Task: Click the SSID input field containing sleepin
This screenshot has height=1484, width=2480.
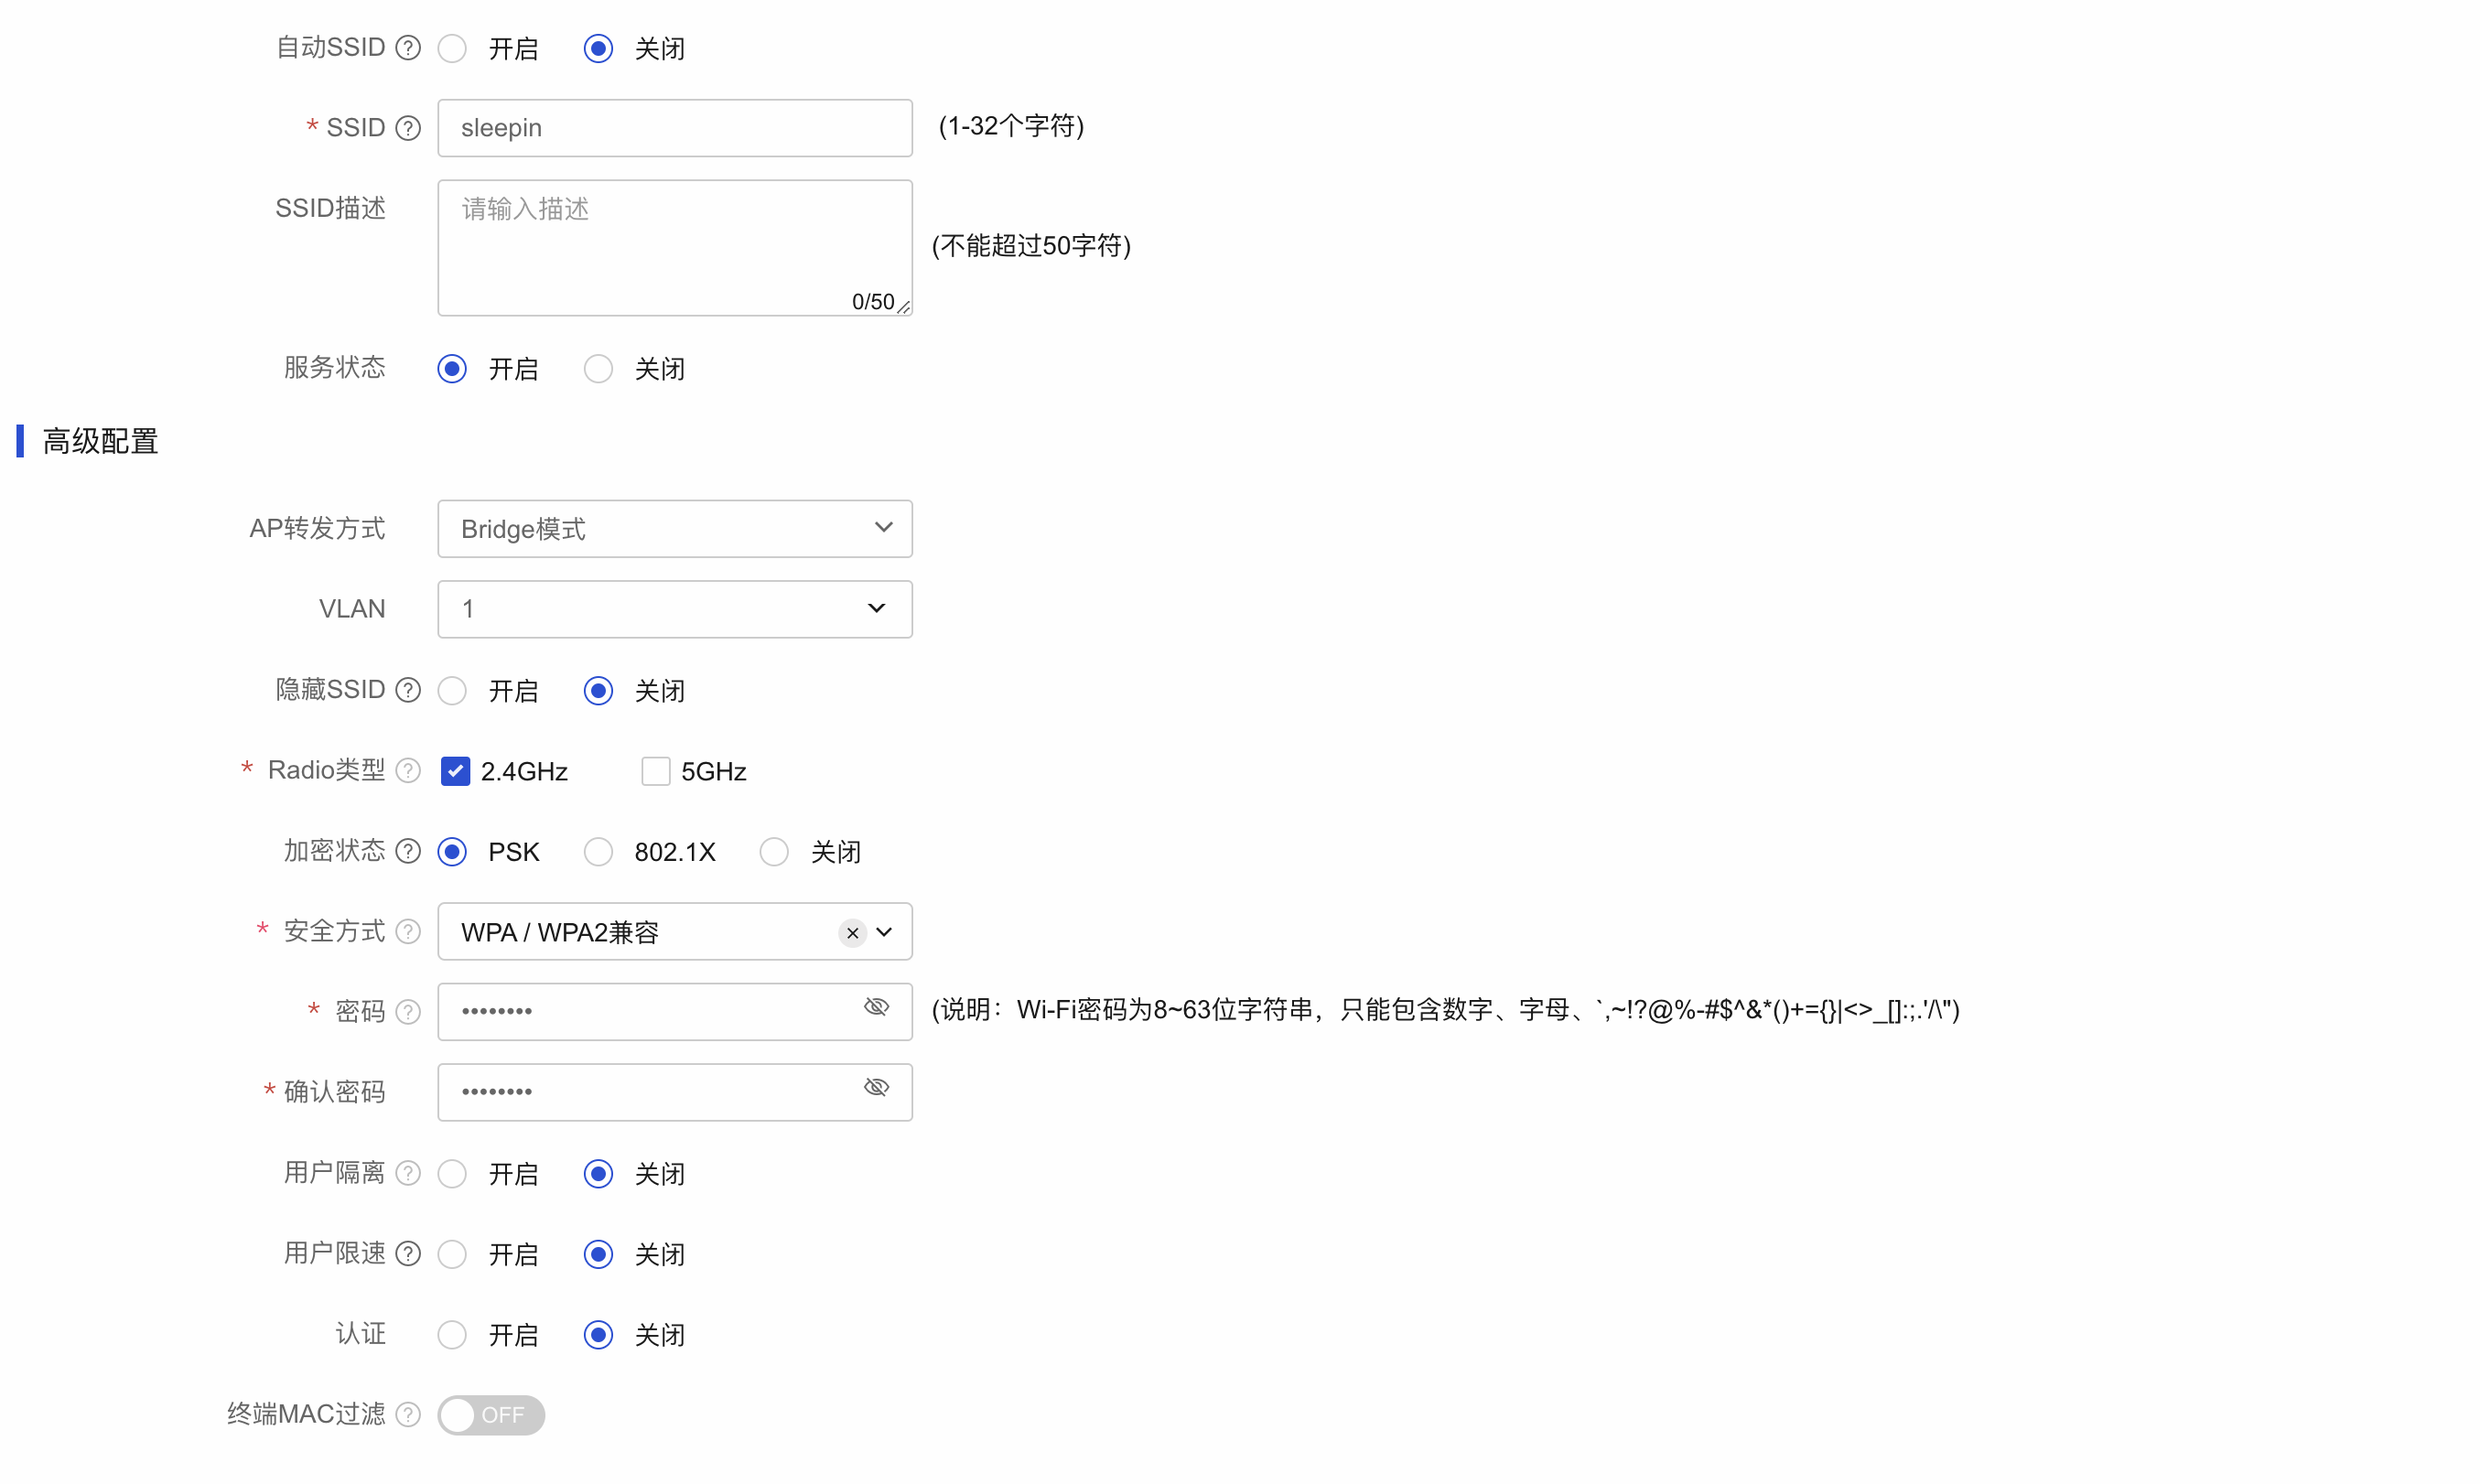Action: point(675,128)
